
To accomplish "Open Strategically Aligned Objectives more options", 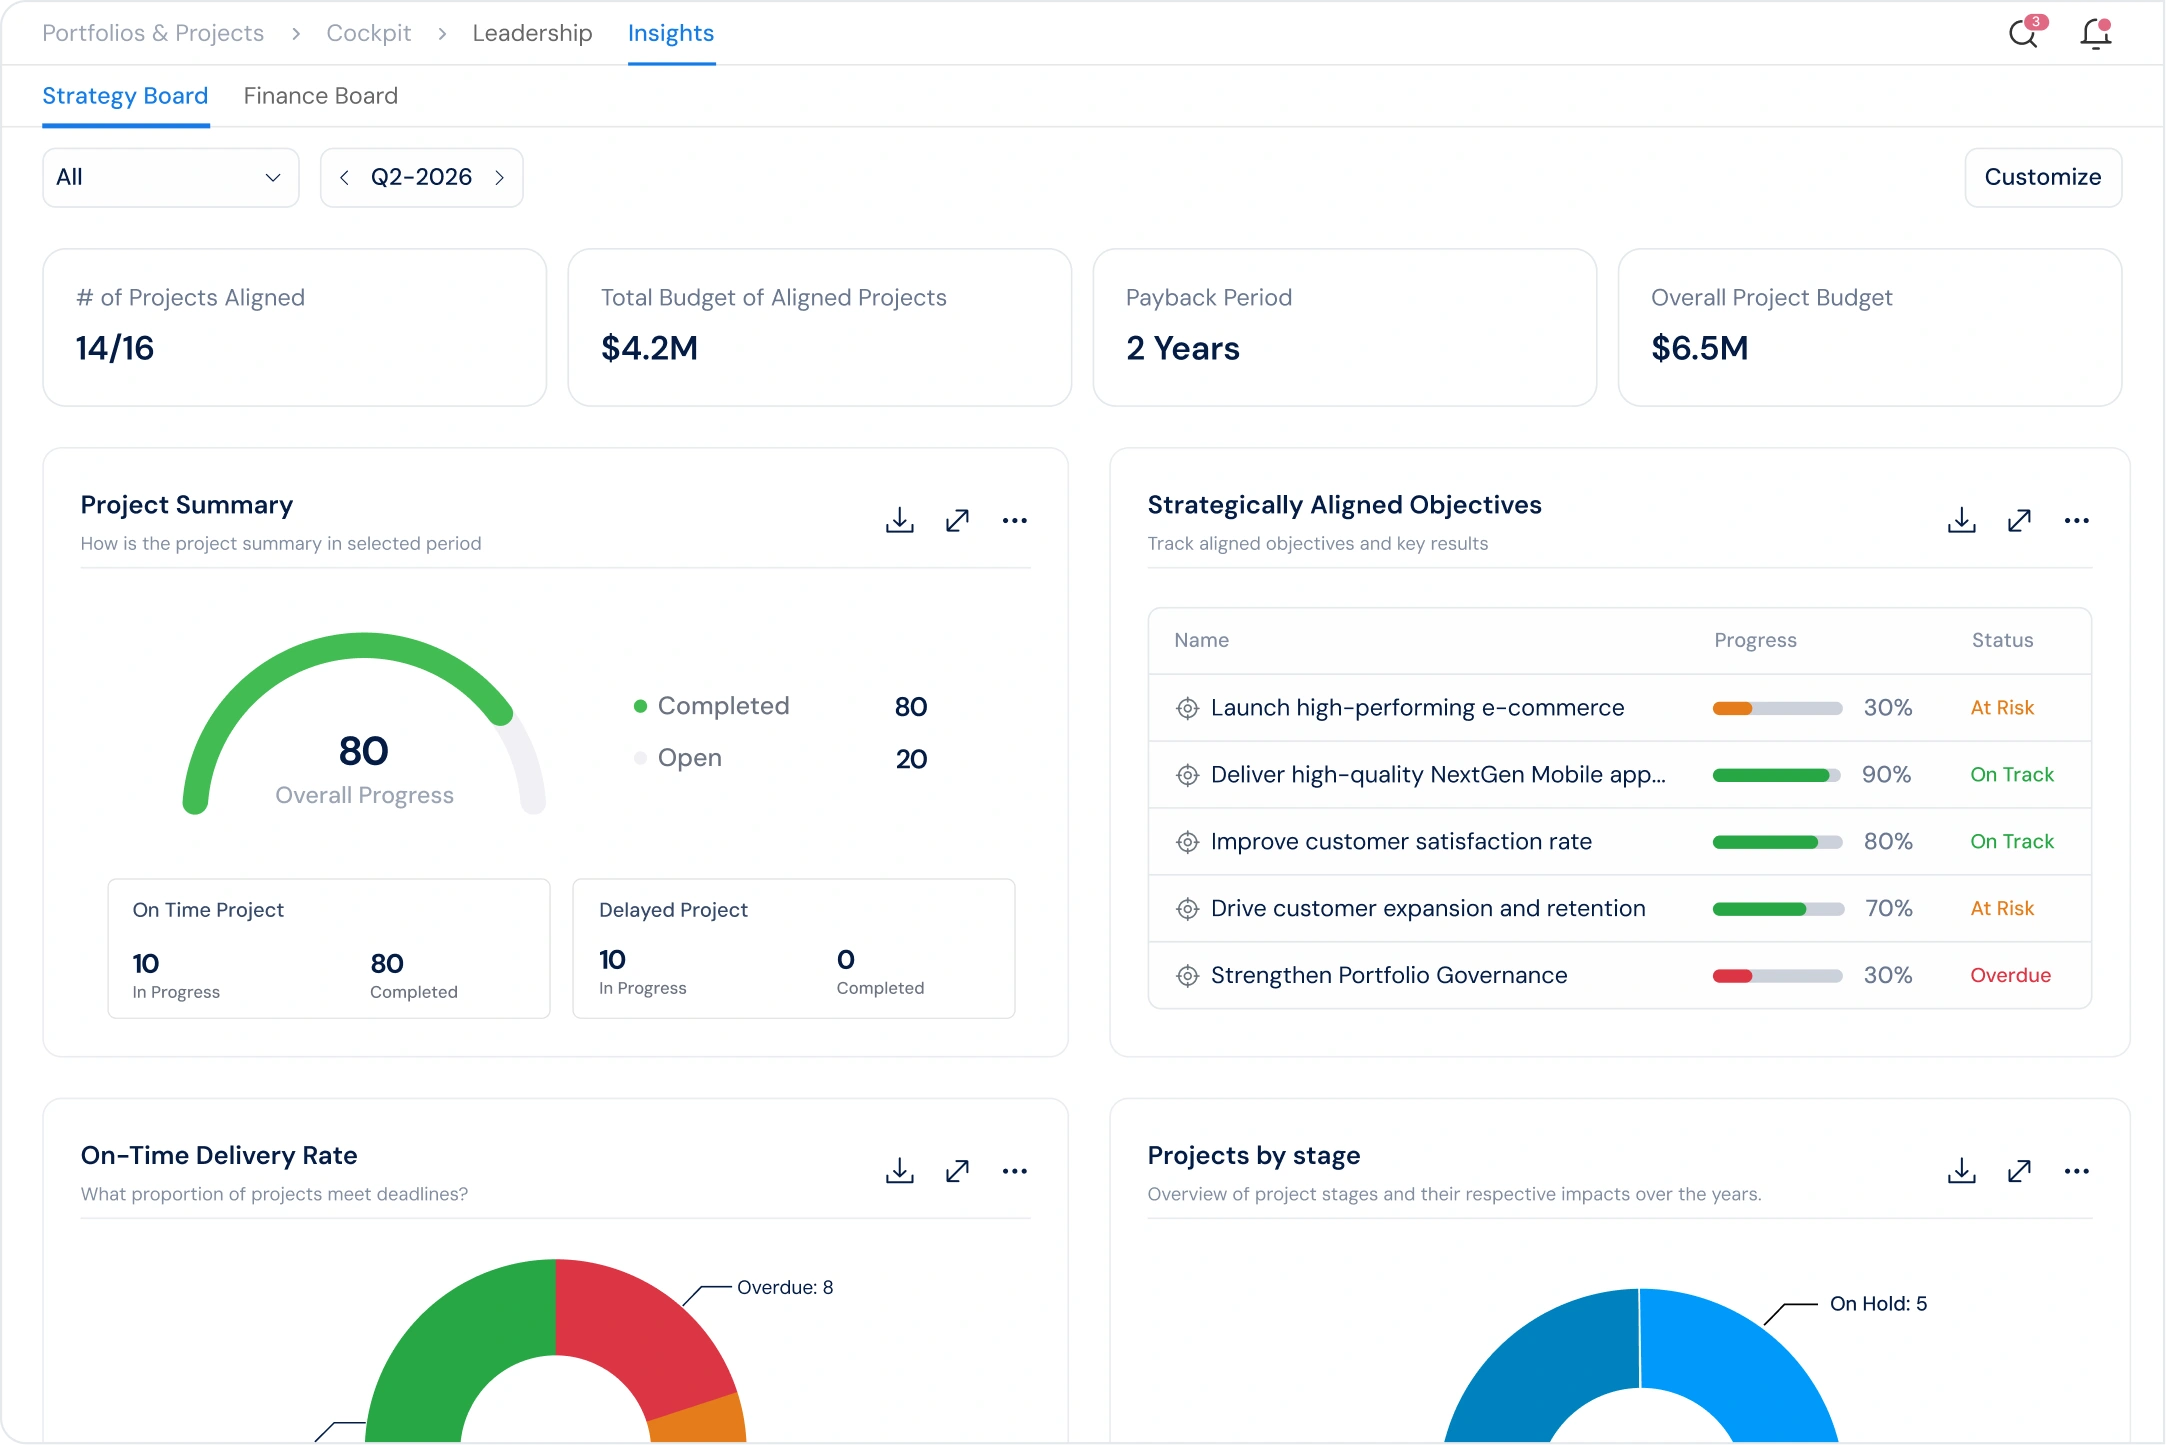I will (2077, 520).
